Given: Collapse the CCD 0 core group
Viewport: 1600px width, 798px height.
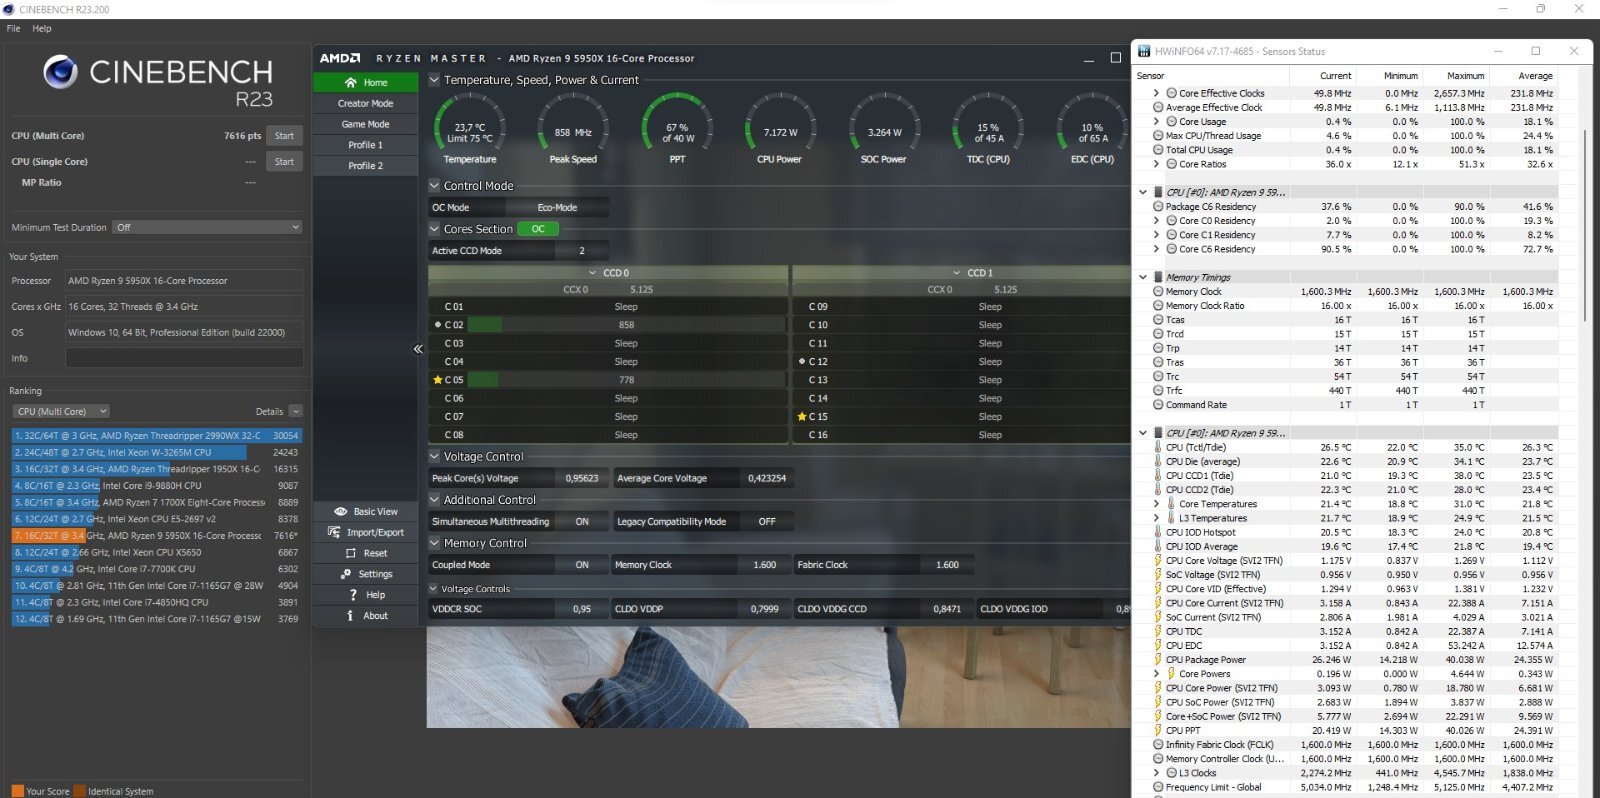Looking at the screenshot, I should 593,273.
